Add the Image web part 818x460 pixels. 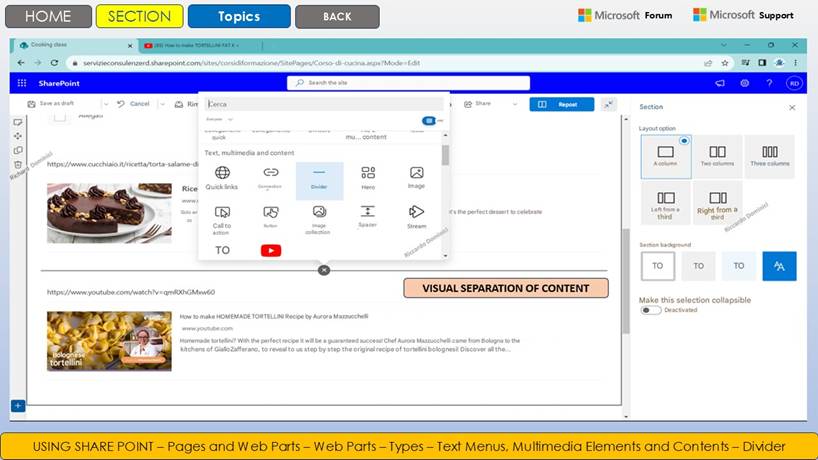[x=416, y=177]
